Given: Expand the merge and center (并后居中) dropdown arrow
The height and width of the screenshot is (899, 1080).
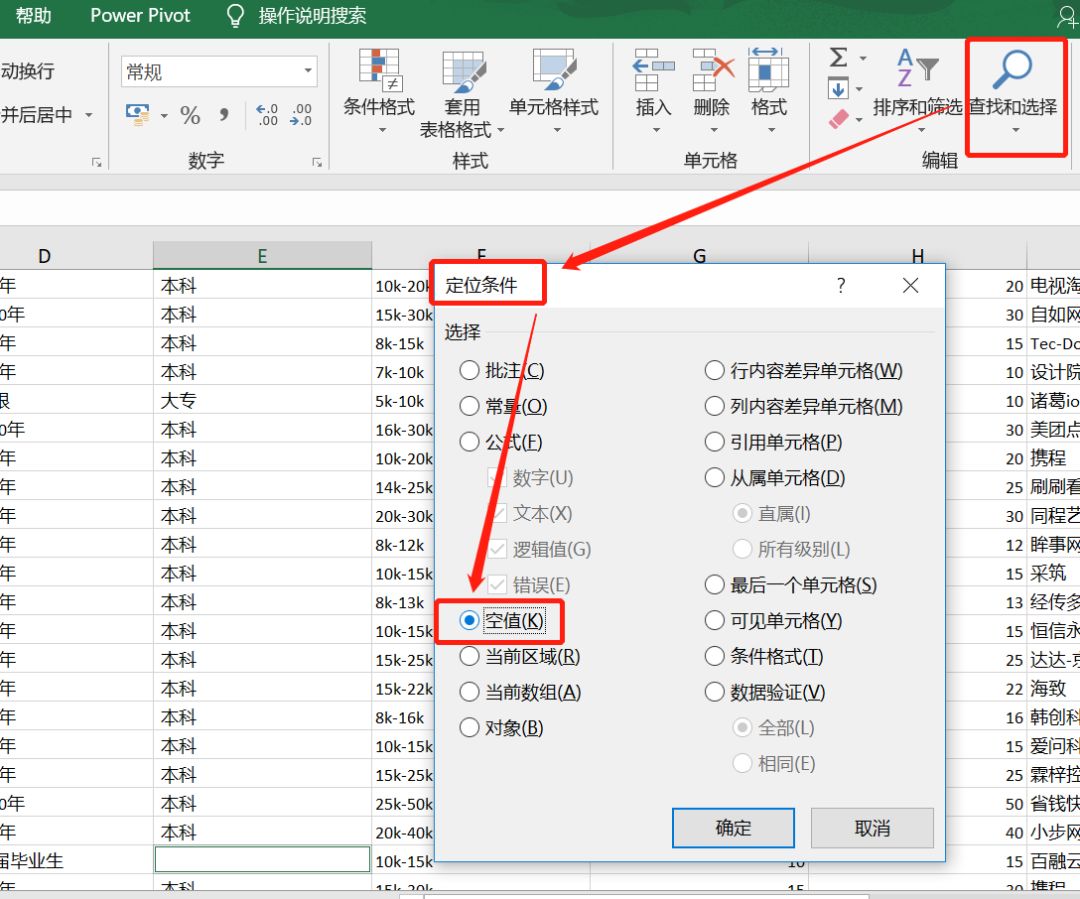Looking at the screenshot, I should 89,115.
